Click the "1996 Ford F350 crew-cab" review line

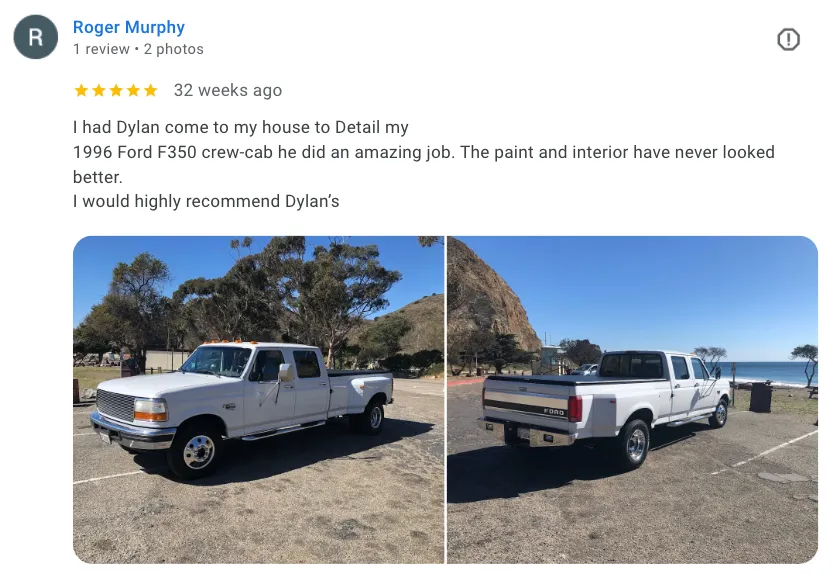424,152
